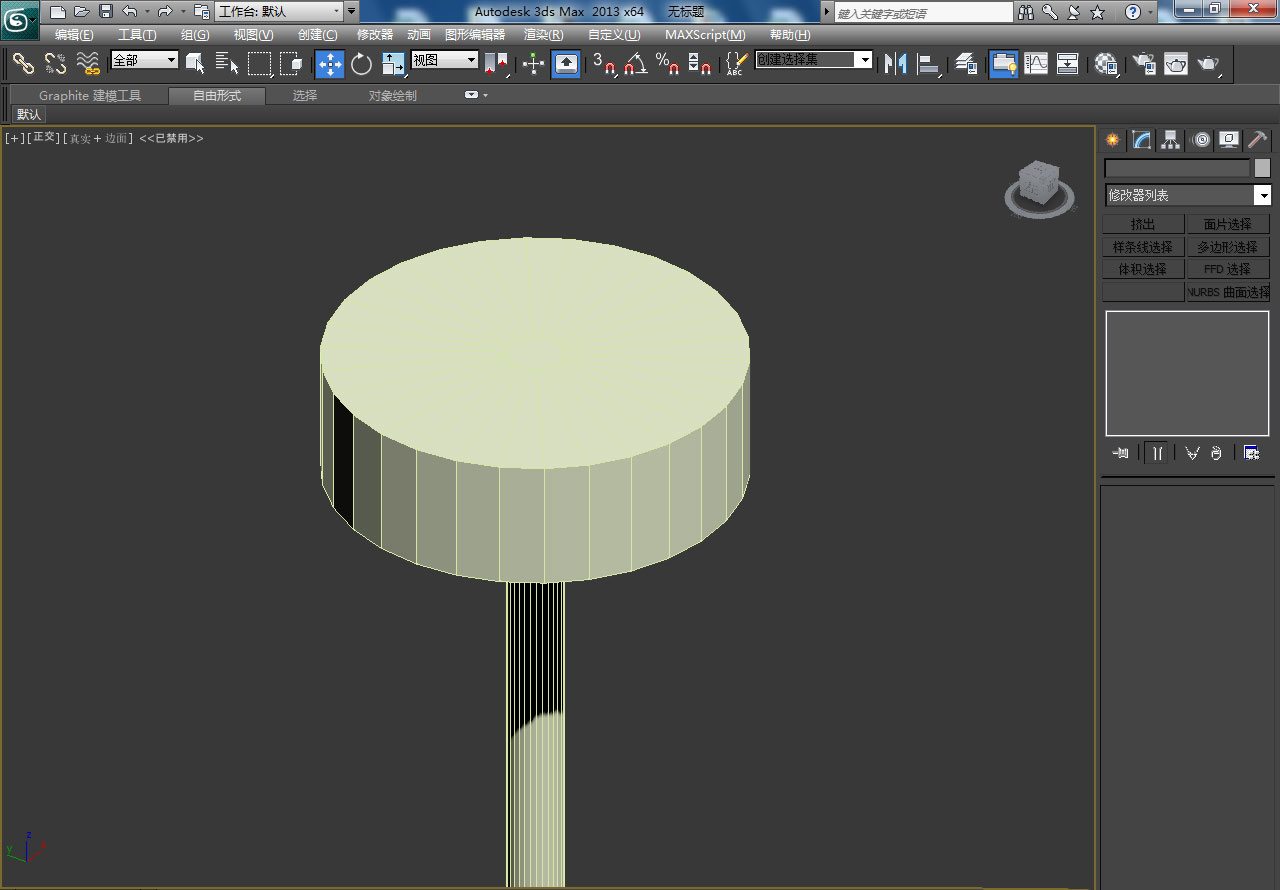Activate the Select Object tool
Image resolution: width=1280 pixels, height=890 pixels.
coord(196,64)
